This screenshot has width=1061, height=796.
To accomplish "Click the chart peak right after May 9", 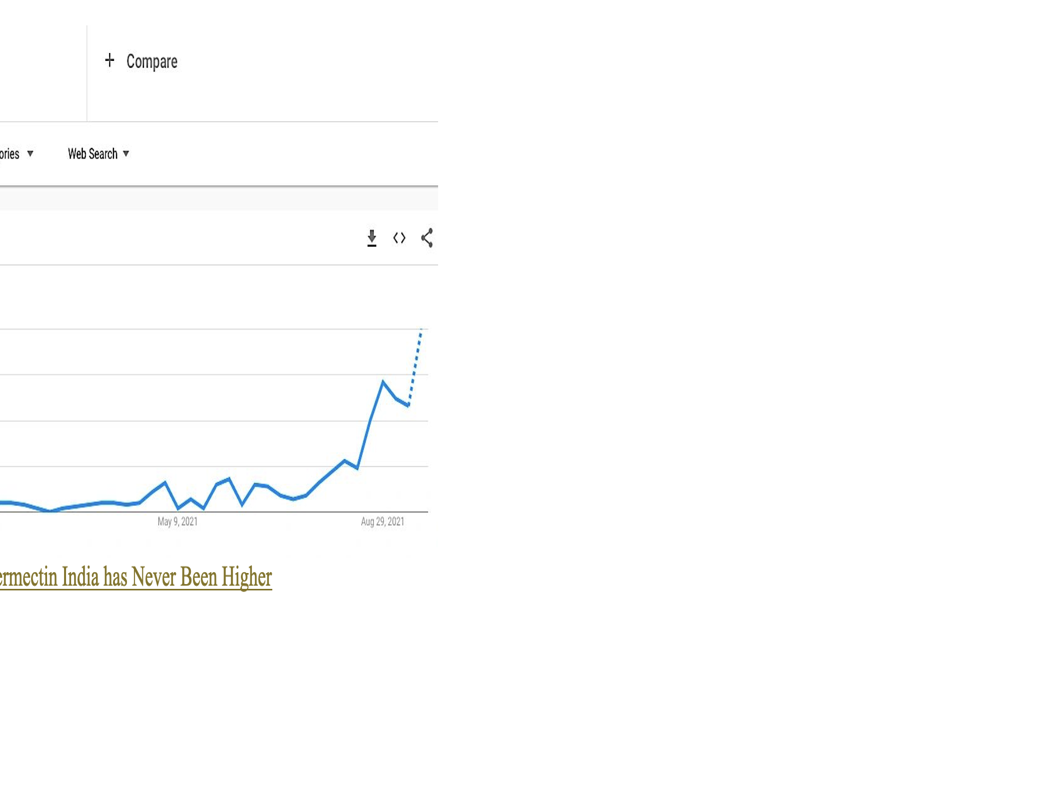I will [229, 479].
